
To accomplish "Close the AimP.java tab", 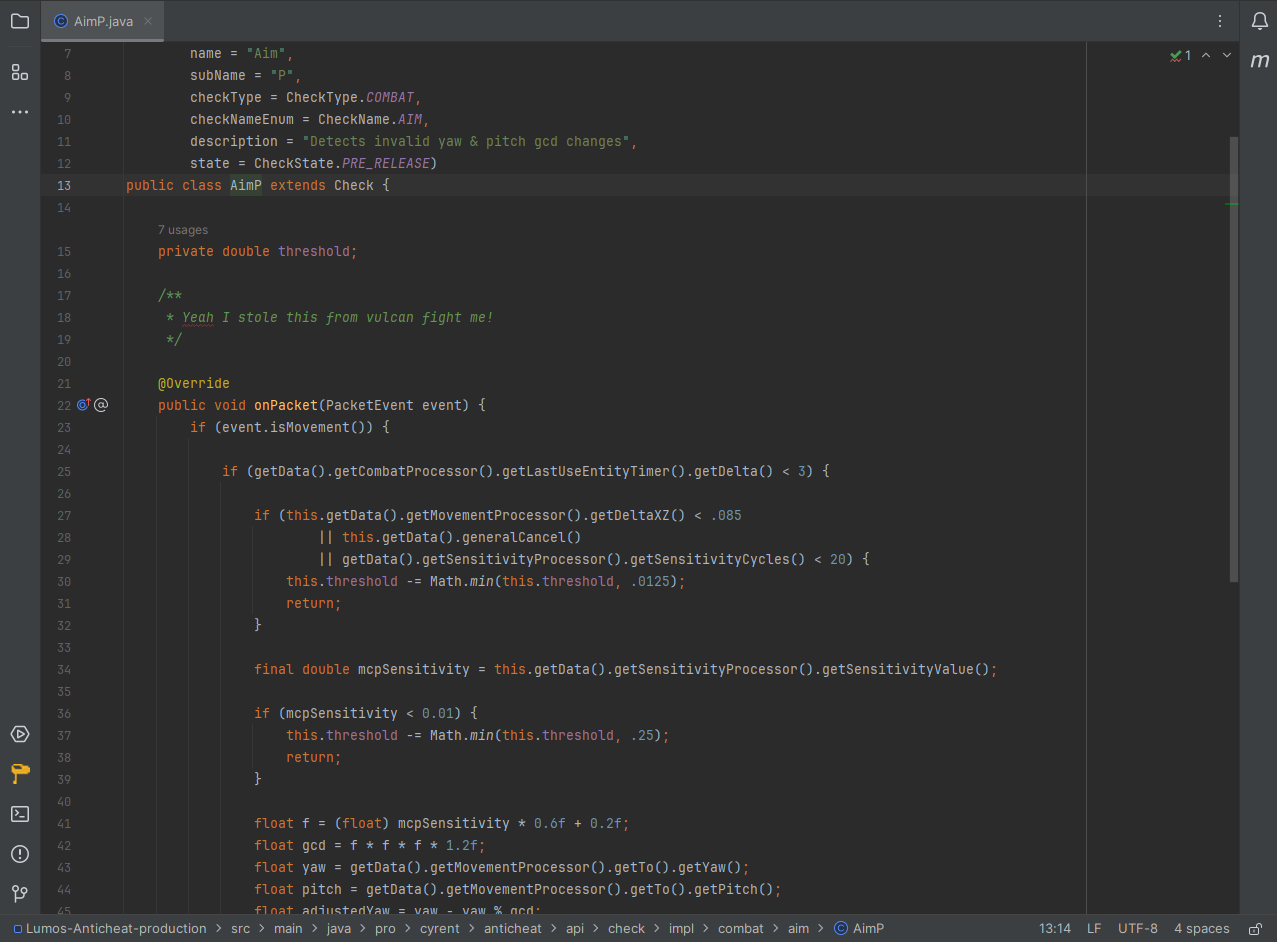I will [x=149, y=21].
